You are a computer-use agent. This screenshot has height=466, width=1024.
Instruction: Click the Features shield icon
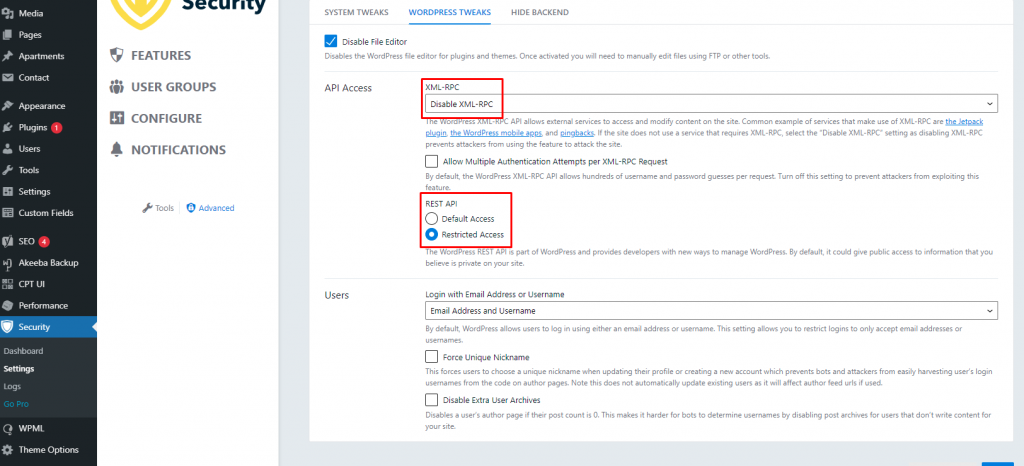click(117, 56)
